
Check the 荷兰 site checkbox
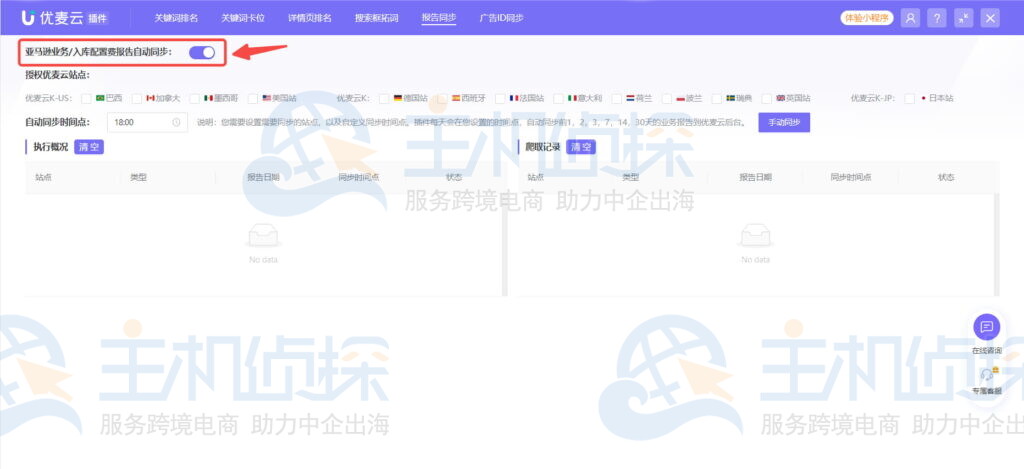click(616, 99)
